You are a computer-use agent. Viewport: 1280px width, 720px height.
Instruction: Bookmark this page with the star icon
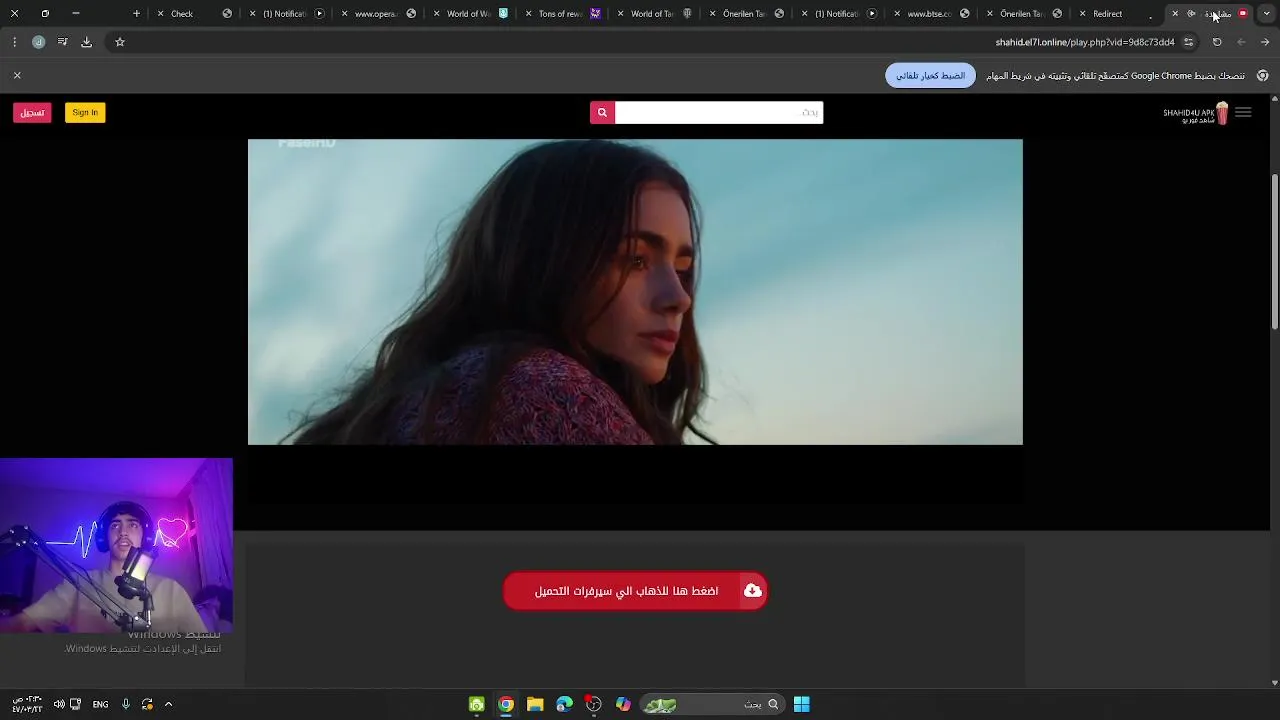tap(120, 42)
